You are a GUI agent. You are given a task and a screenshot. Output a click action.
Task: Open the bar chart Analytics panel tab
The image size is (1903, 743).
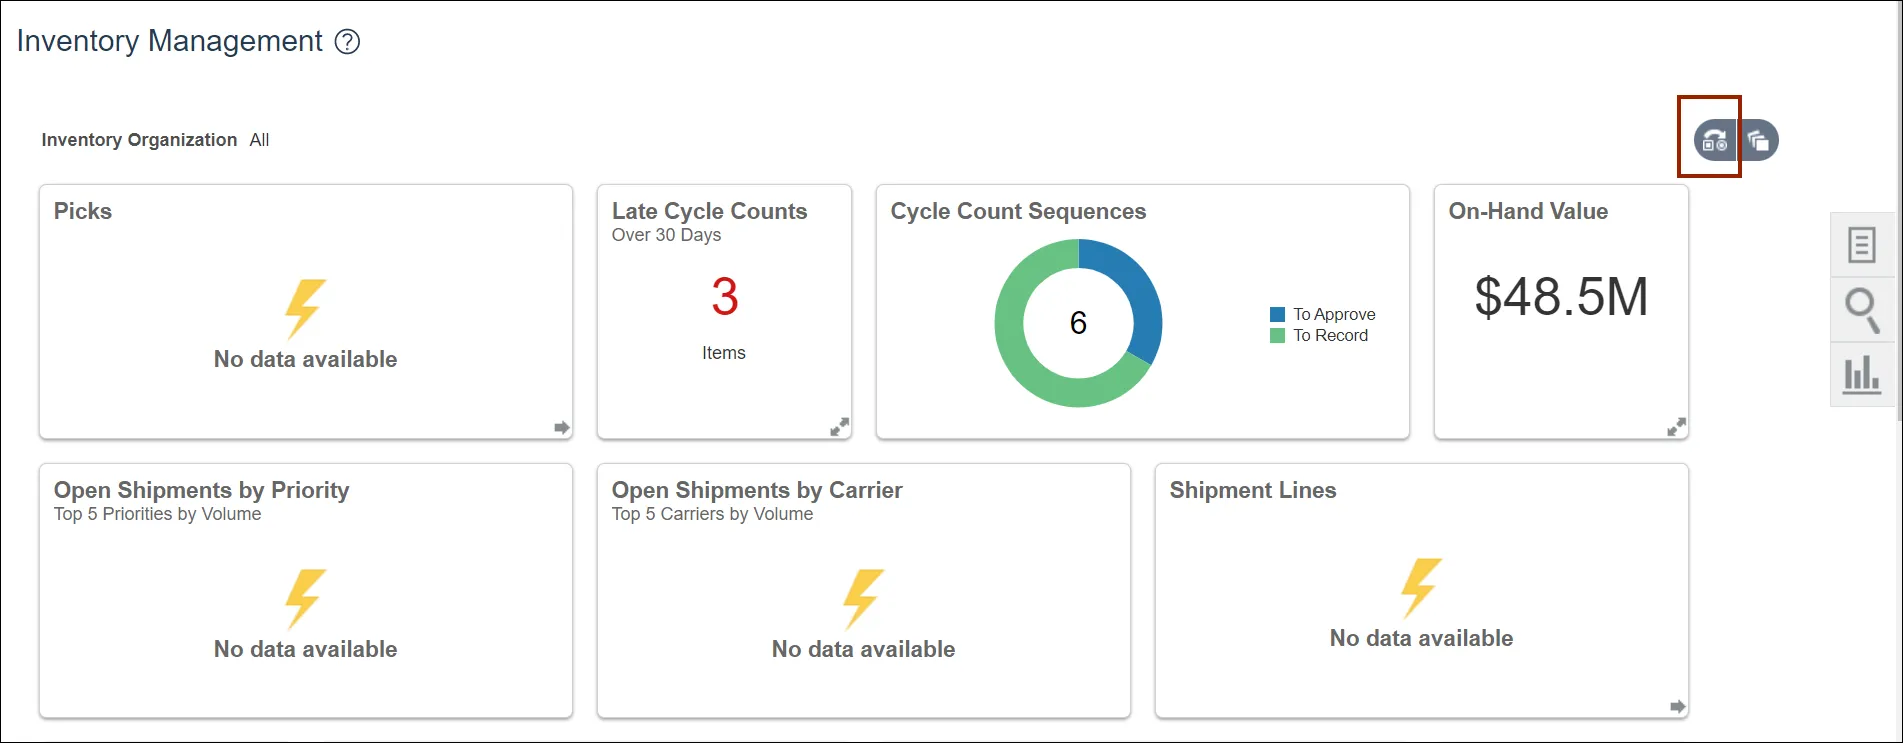[1861, 375]
